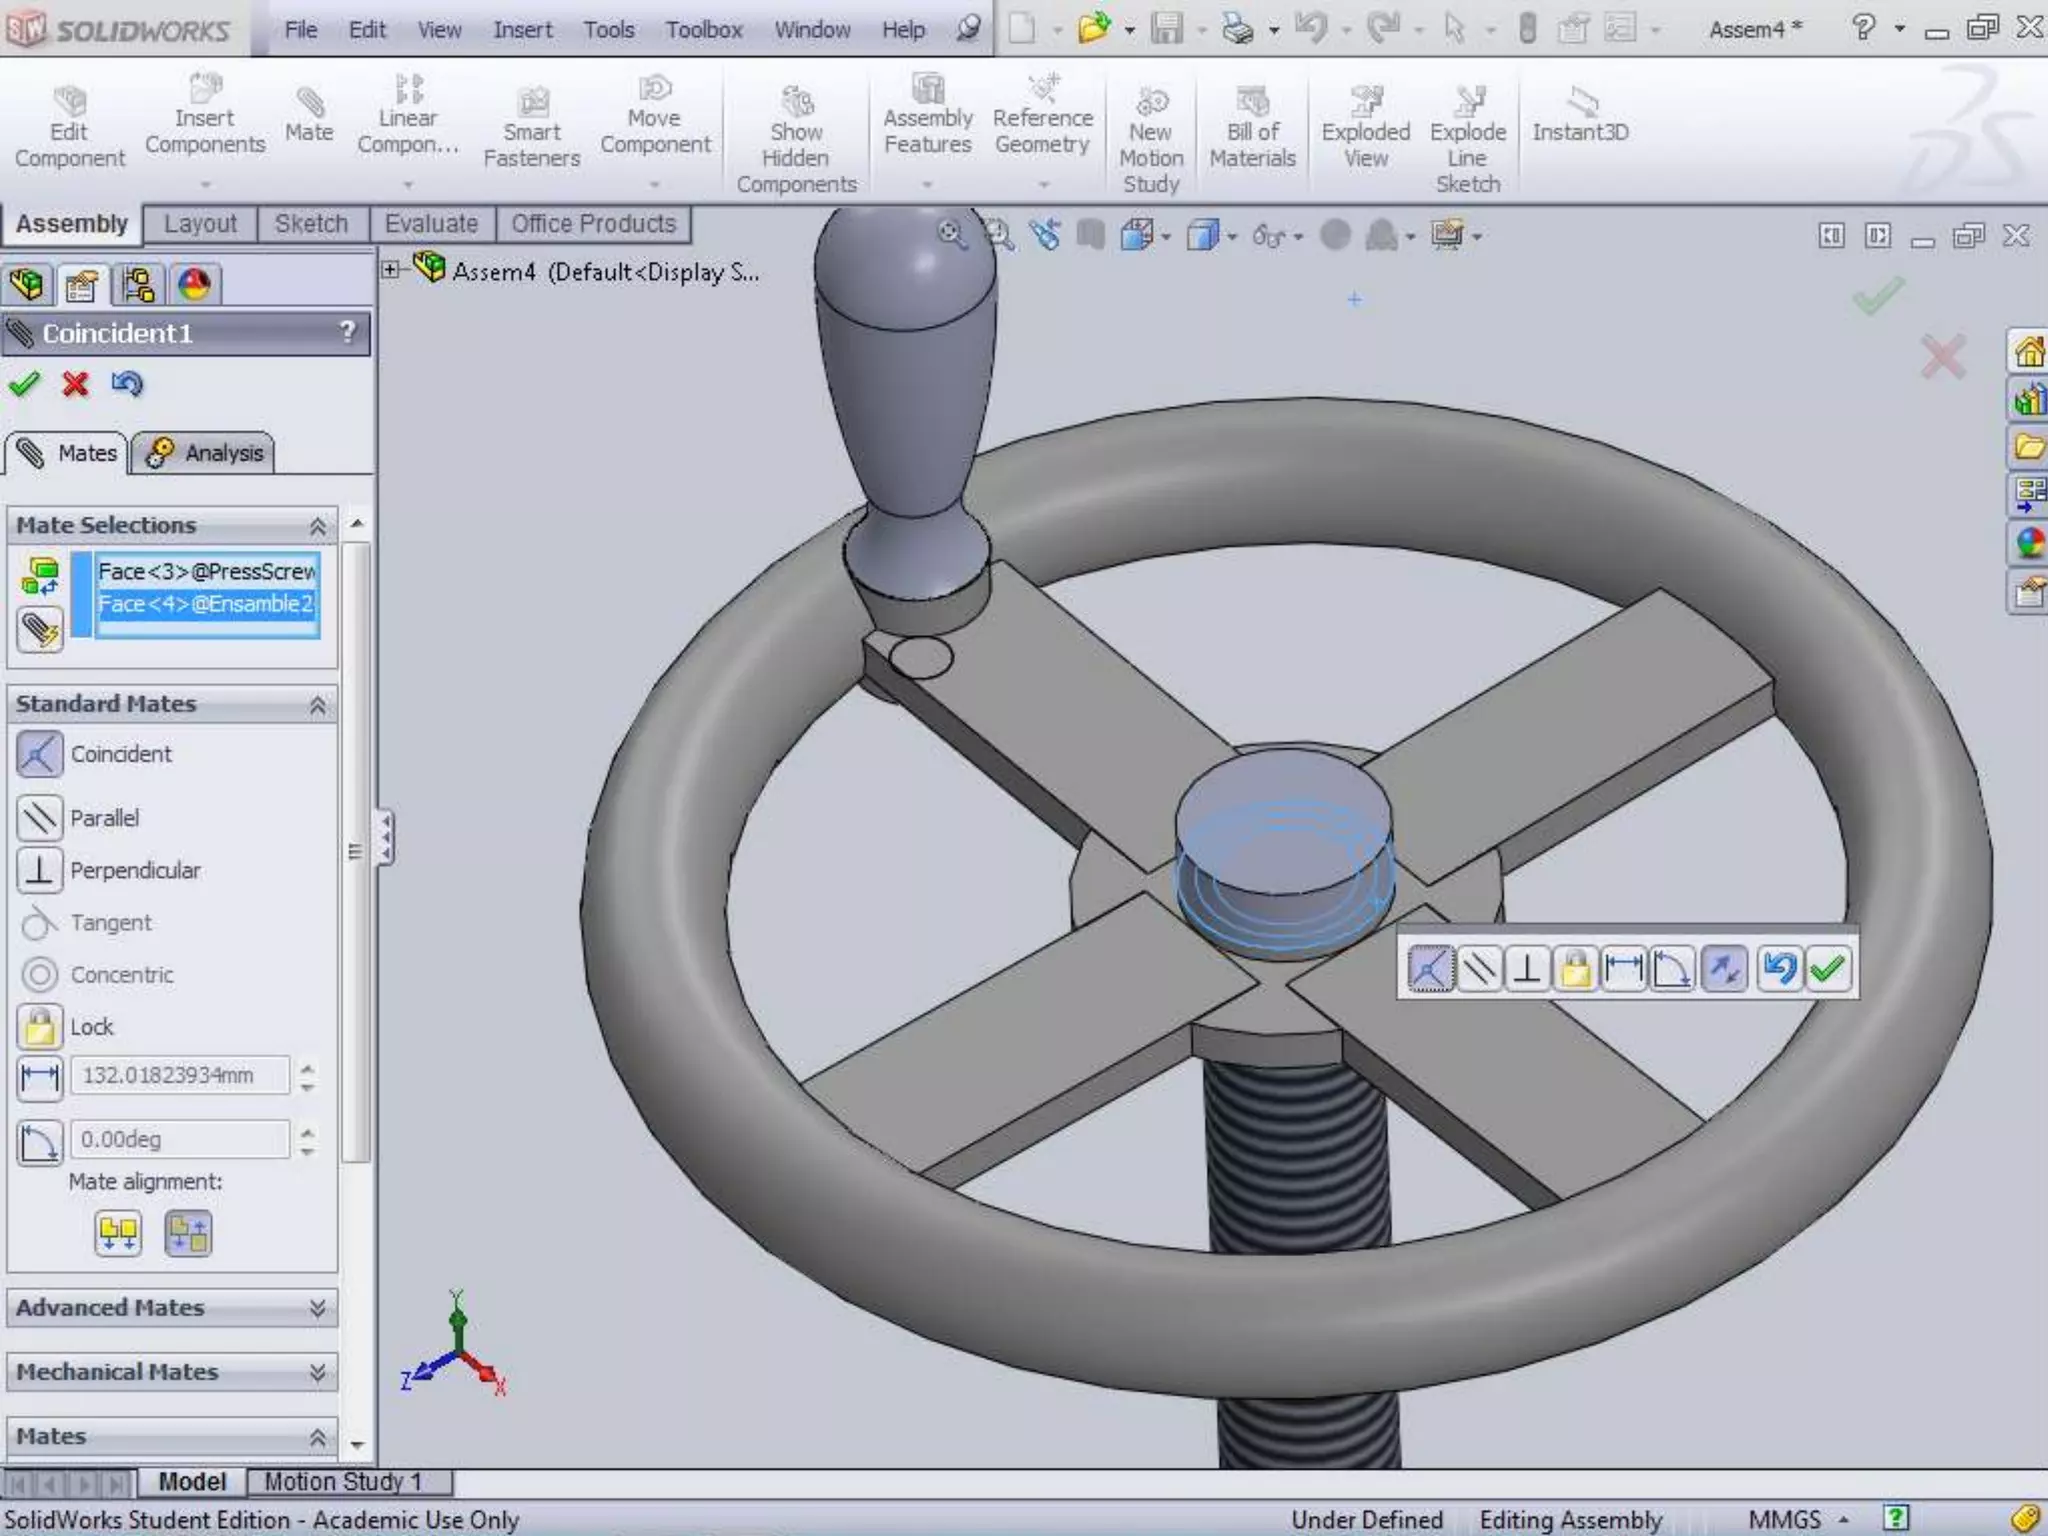The width and height of the screenshot is (2048, 1536).
Task: Cancel the mate with the red X
Action: (75, 384)
